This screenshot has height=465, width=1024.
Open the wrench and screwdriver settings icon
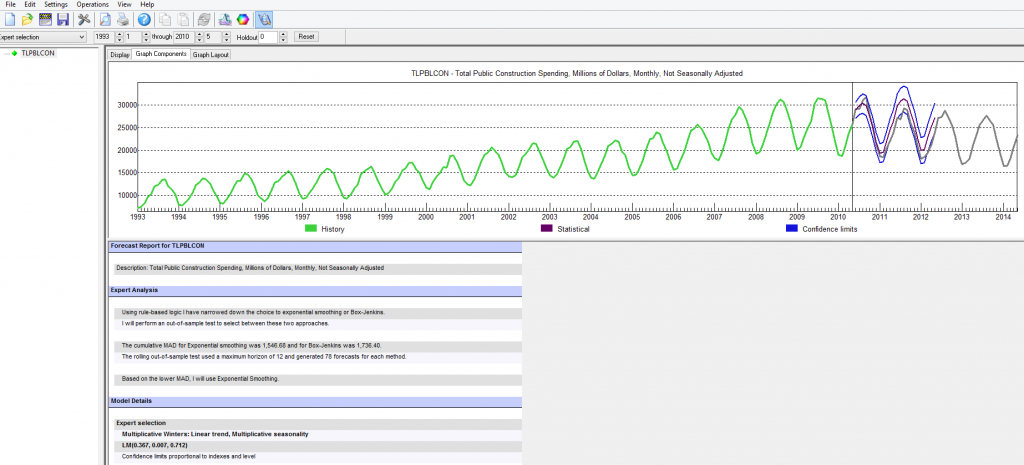pyautogui.click(x=84, y=20)
